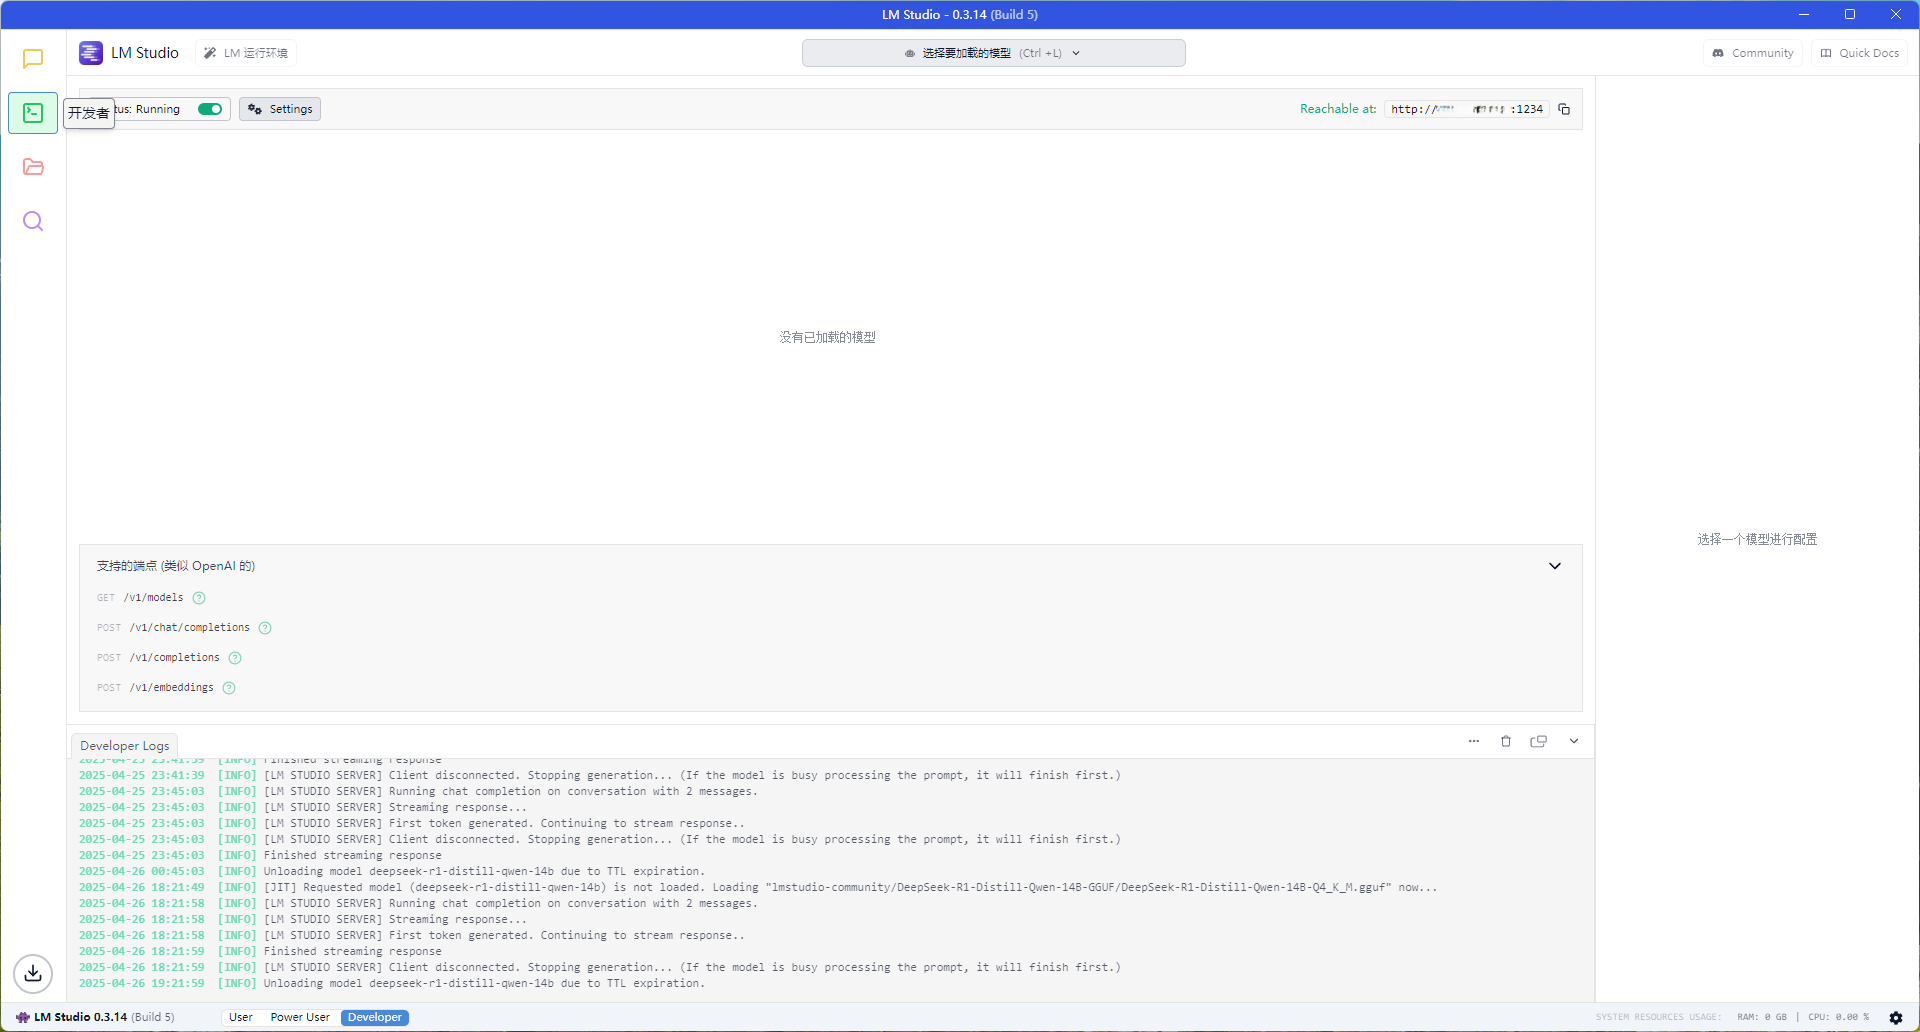
Task: Open the Chat page from the sidebar
Action: (33, 59)
